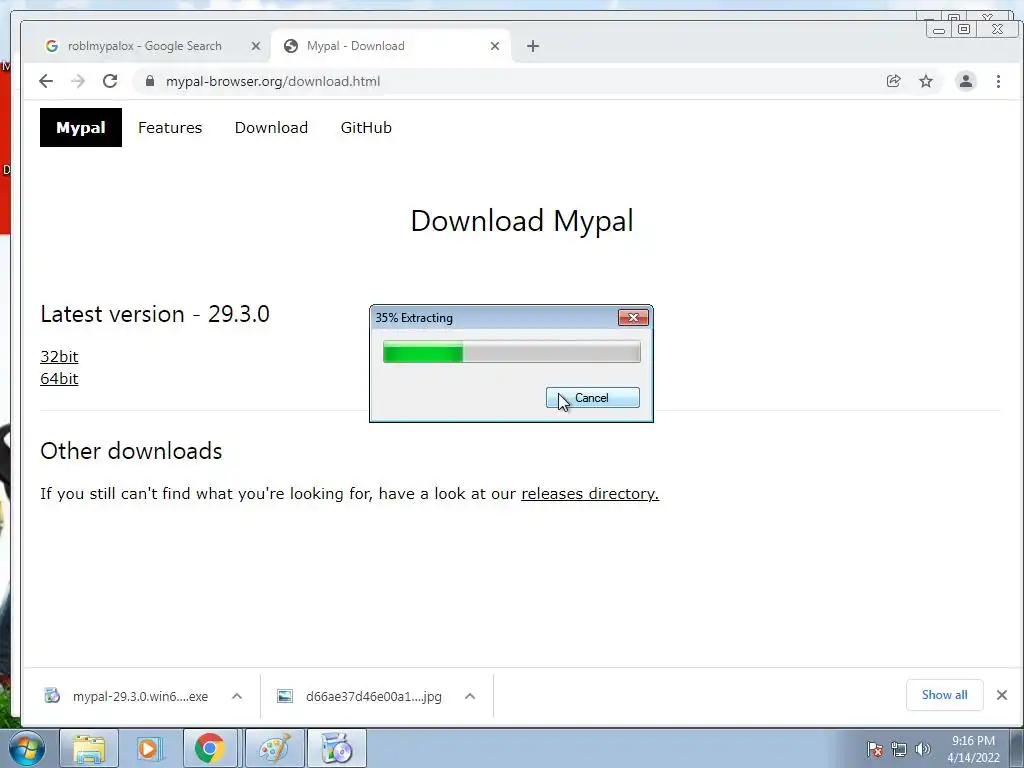1024x768 pixels.
Task: Download the 64bit version
Action: click(x=59, y=379)
